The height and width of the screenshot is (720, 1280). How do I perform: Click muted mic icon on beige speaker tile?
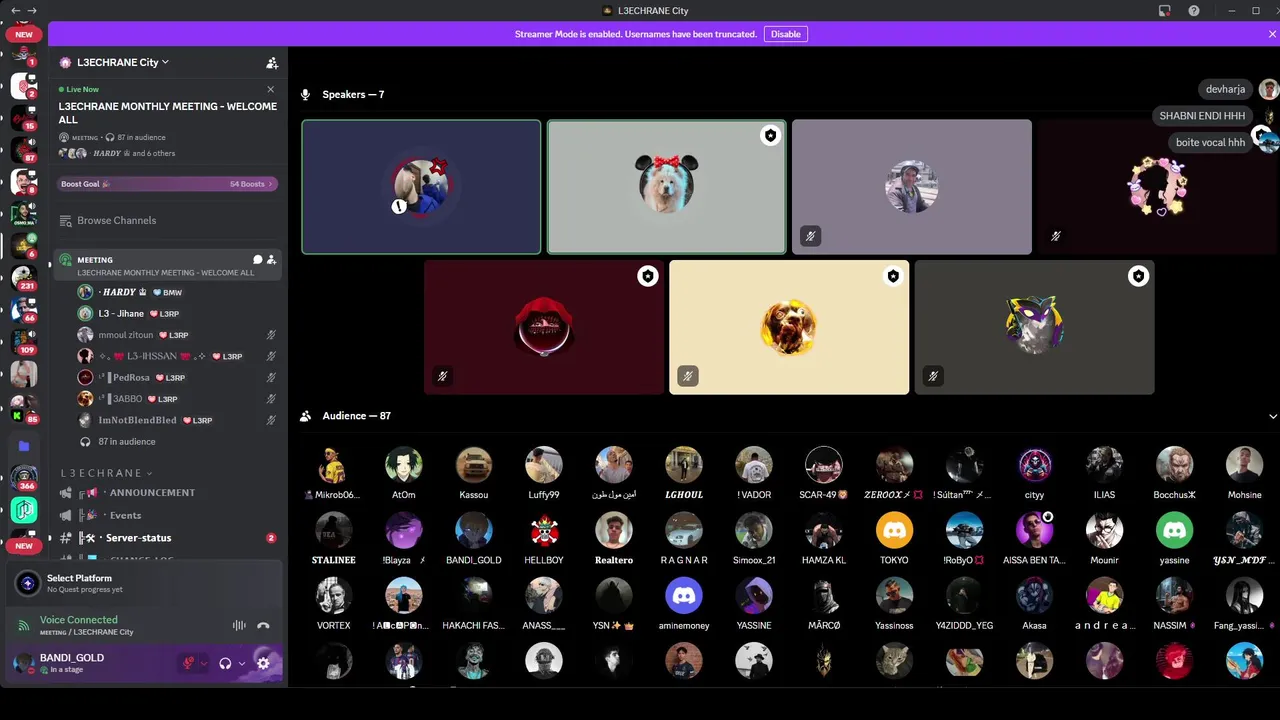pos(687,376)
